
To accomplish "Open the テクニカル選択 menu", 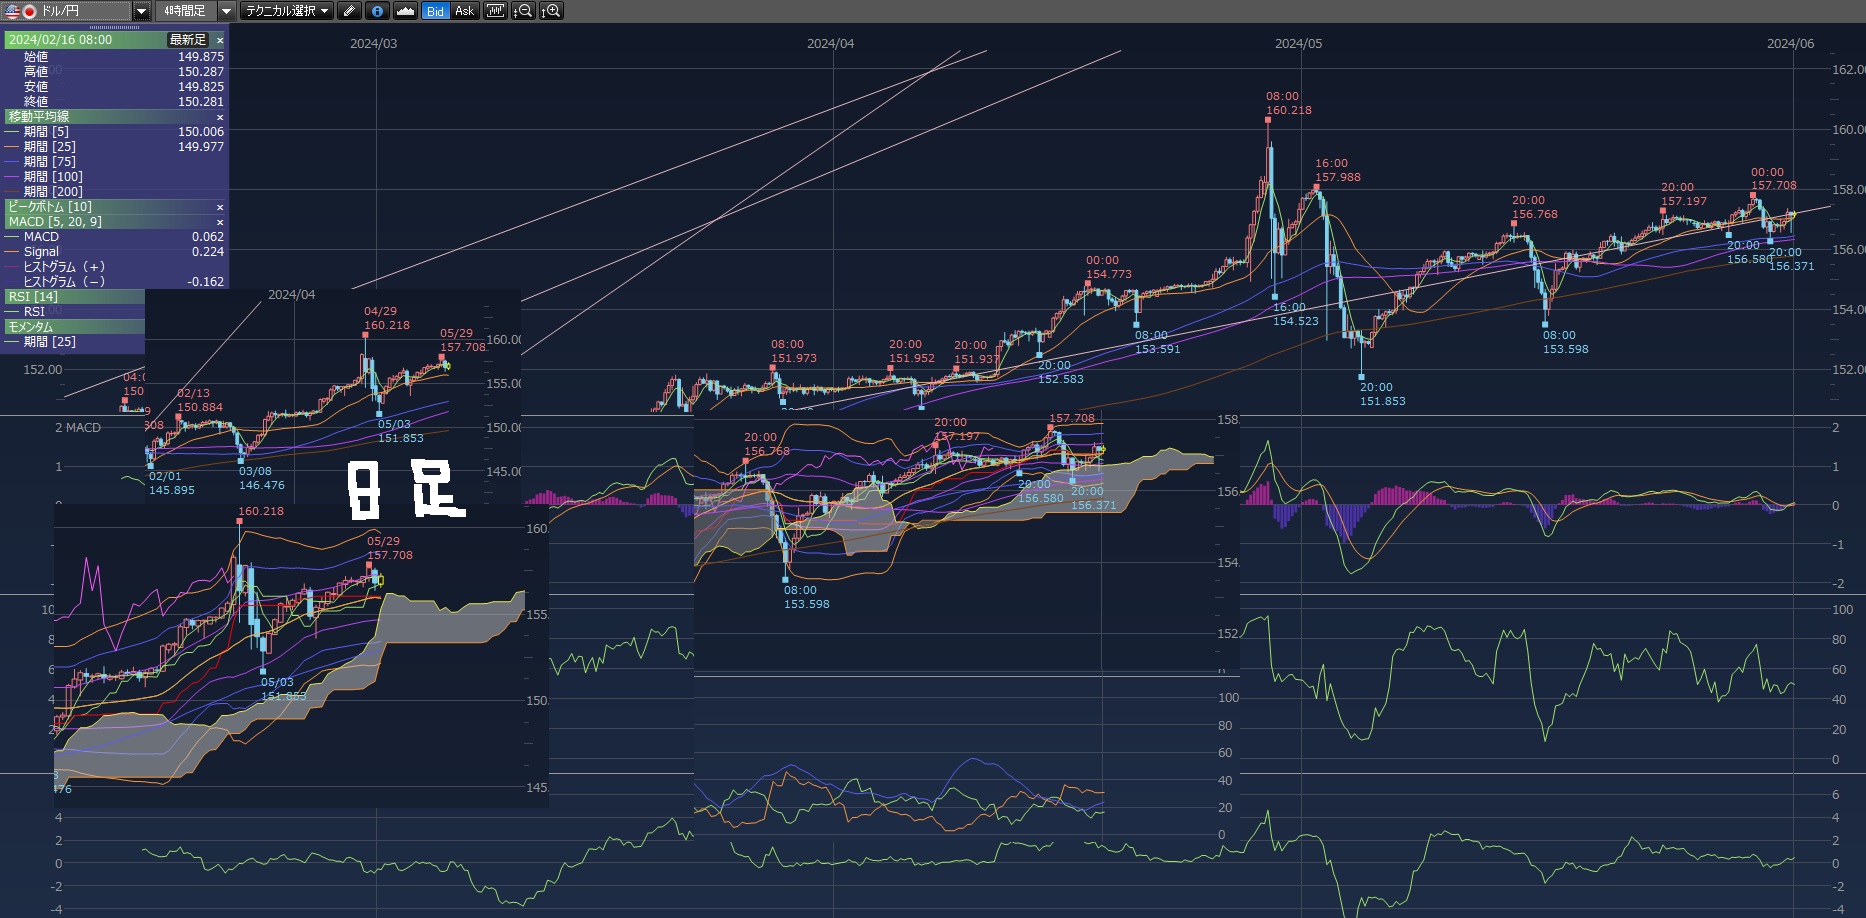I will 287,11.
